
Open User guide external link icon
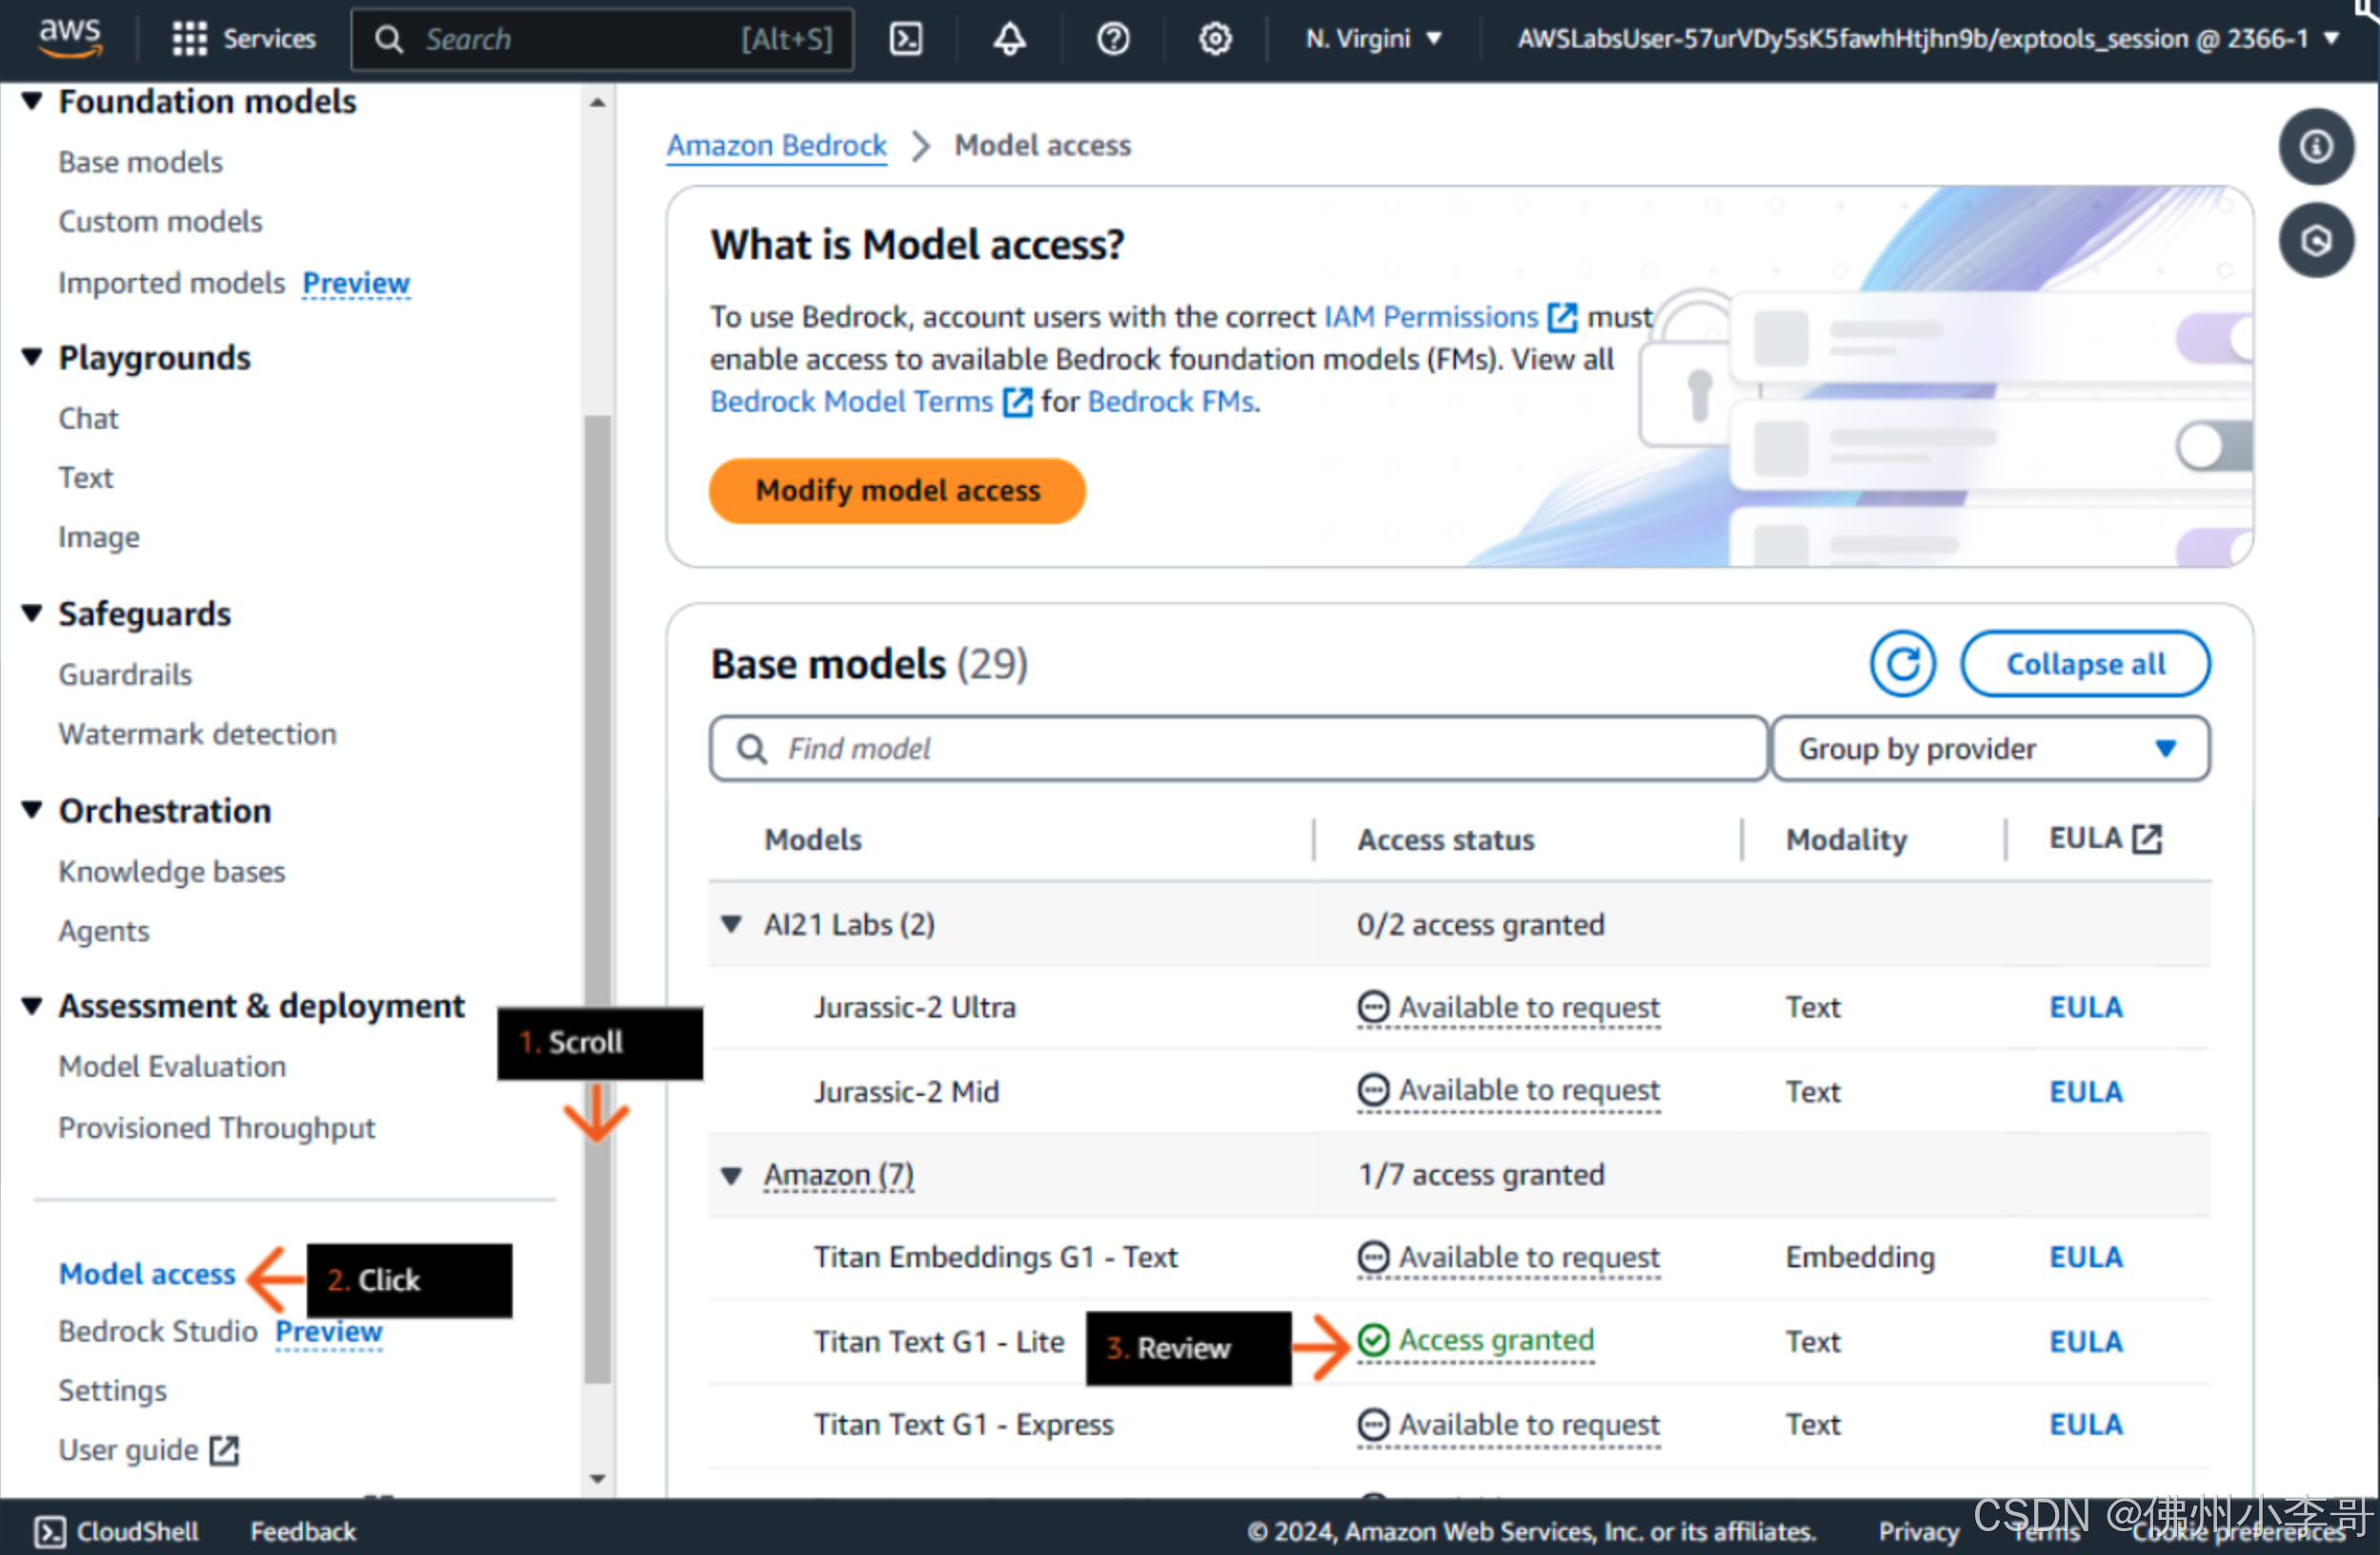click(225, 1450)
